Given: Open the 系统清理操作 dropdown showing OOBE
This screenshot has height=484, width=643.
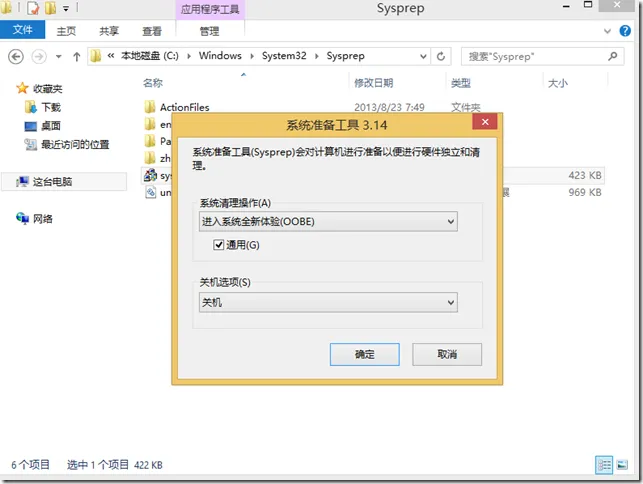Looking at the screenshot, I should click(328, 221).
